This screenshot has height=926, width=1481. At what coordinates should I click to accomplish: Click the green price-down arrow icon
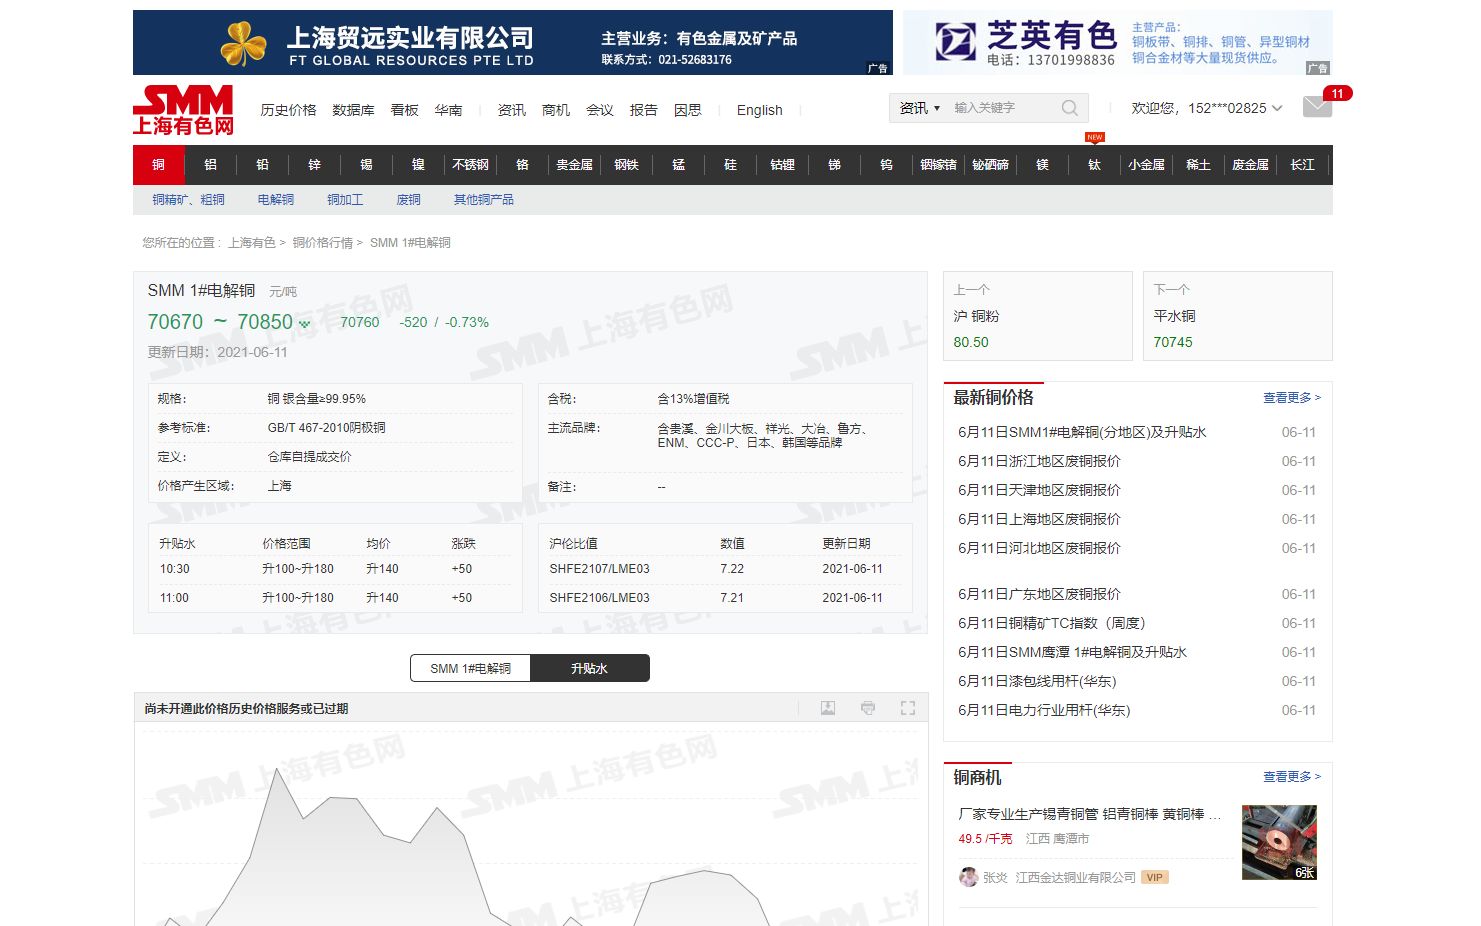(304, 324)
